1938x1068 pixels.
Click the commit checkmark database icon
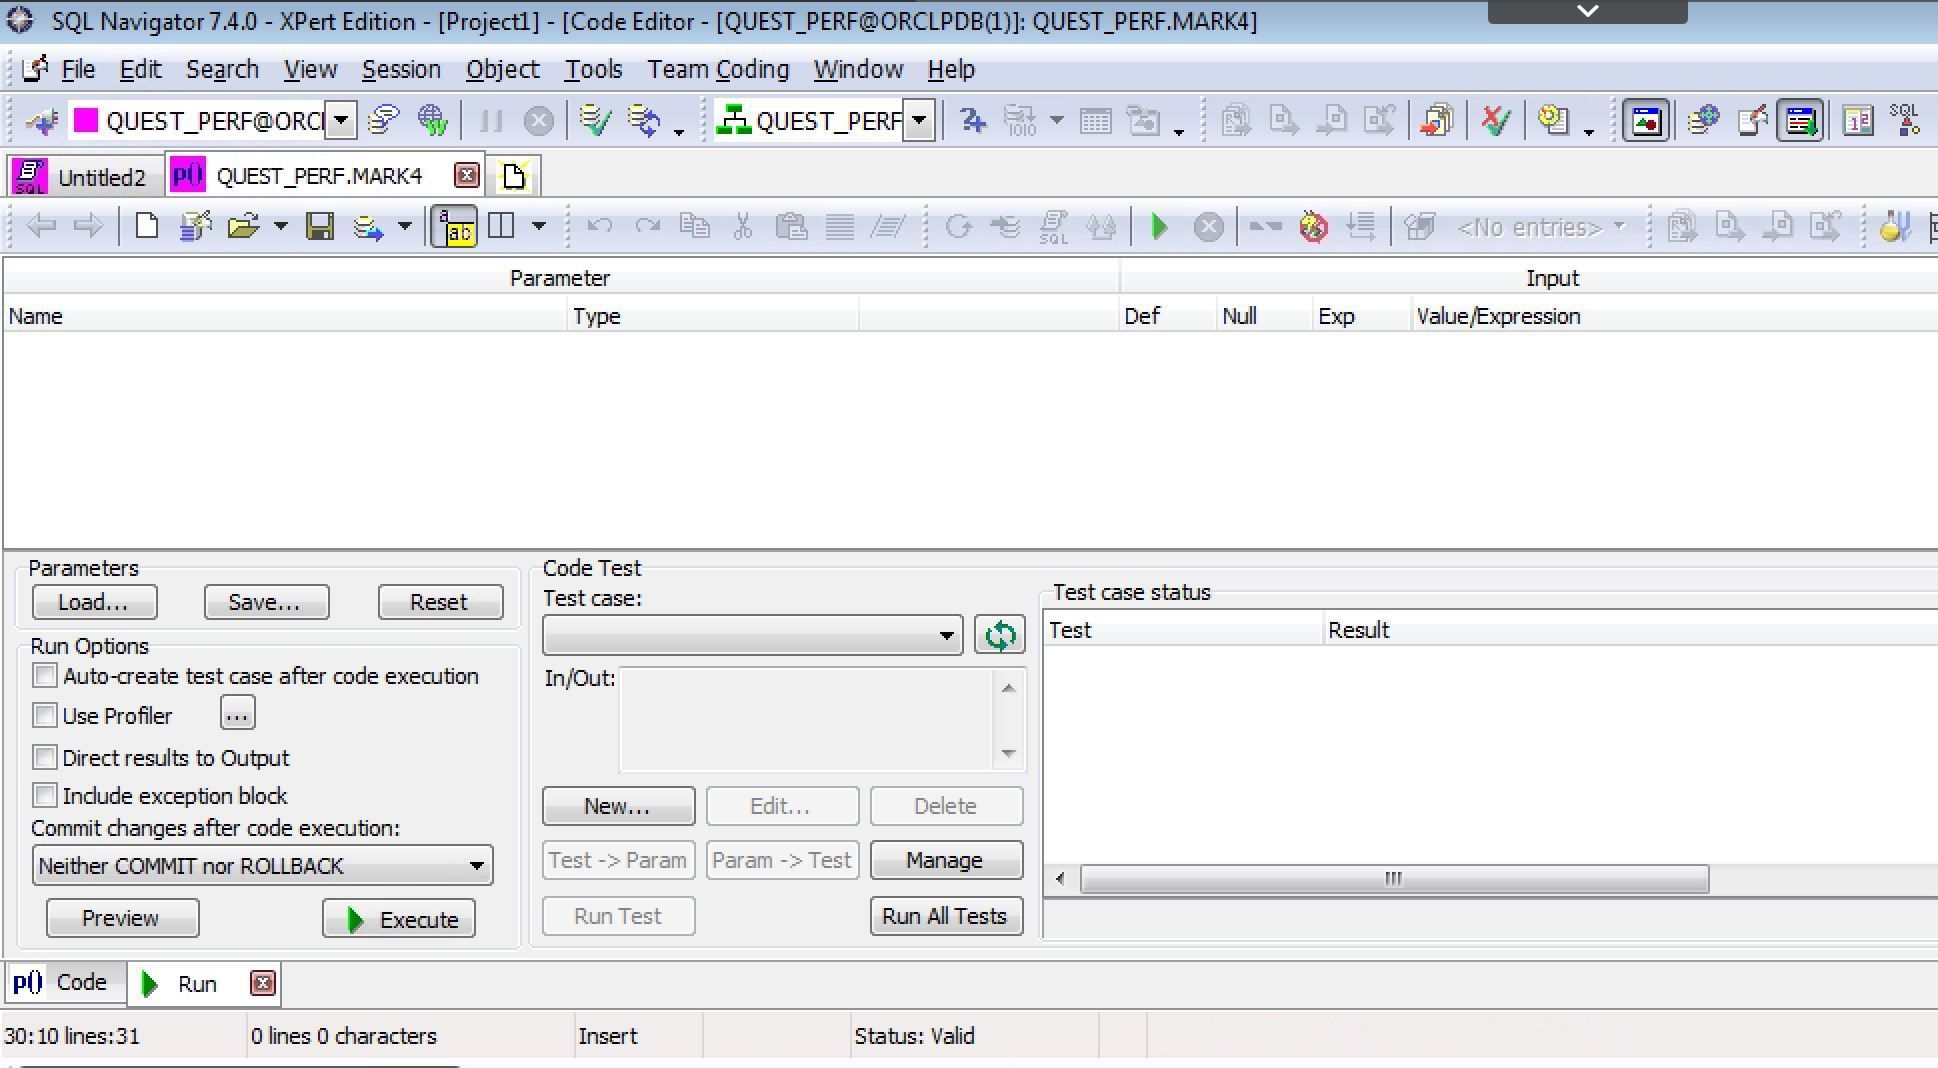[x=594, y=121]
